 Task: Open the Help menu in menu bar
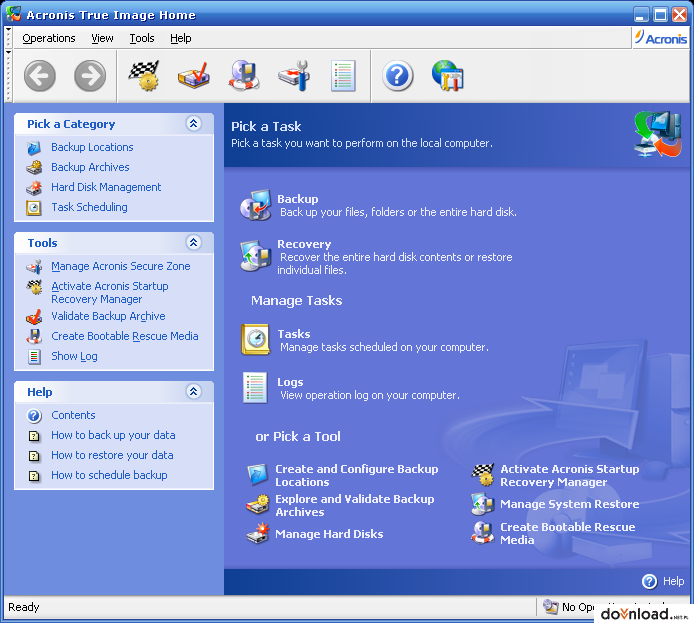pyautogui.click(x=181, y=38)
